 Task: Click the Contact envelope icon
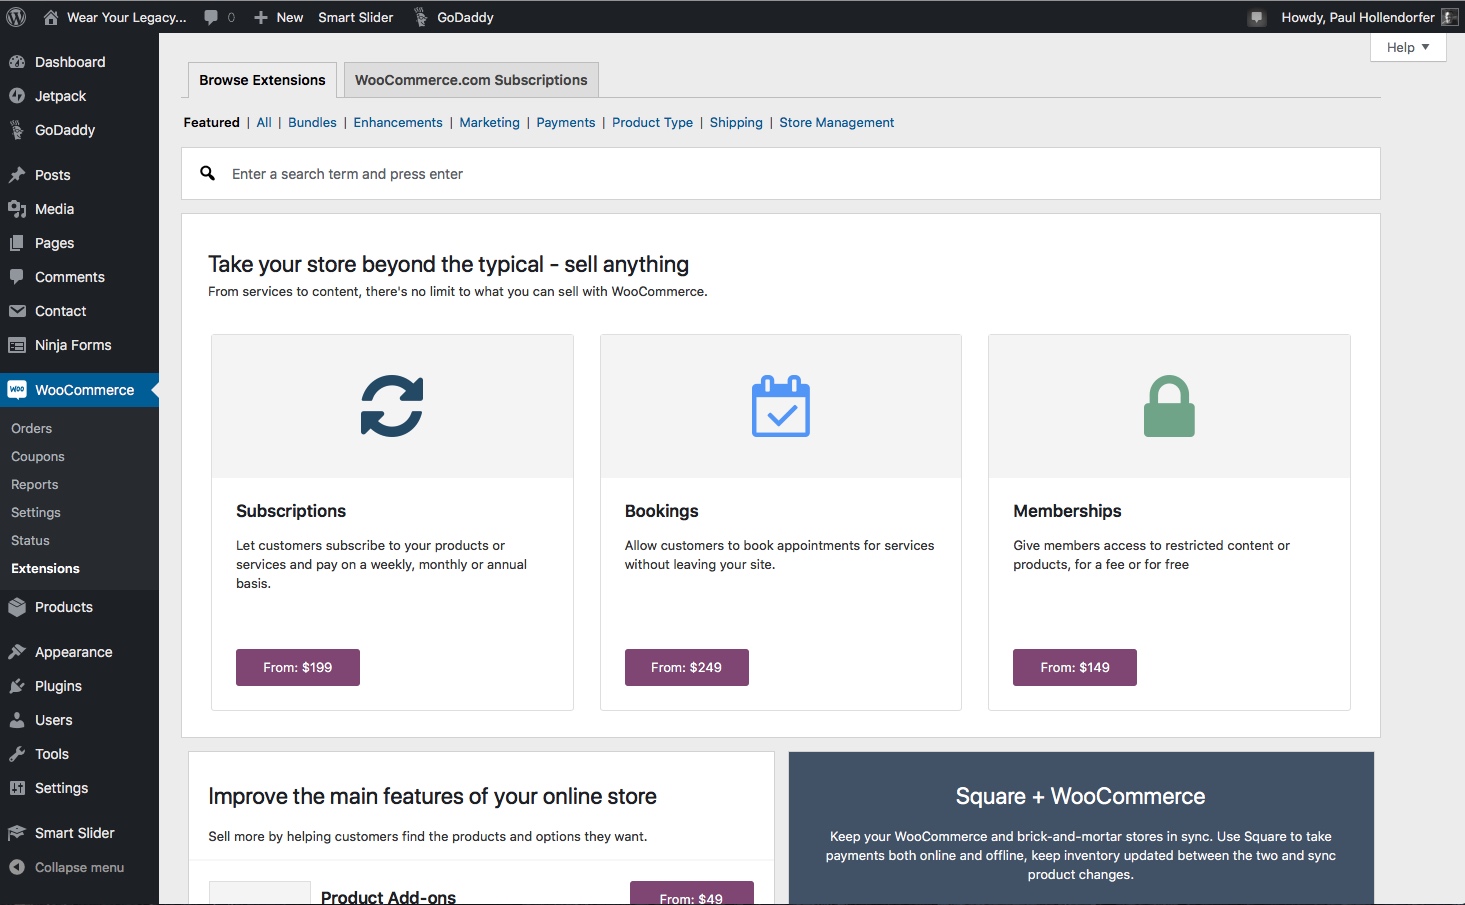coord(17,311)
